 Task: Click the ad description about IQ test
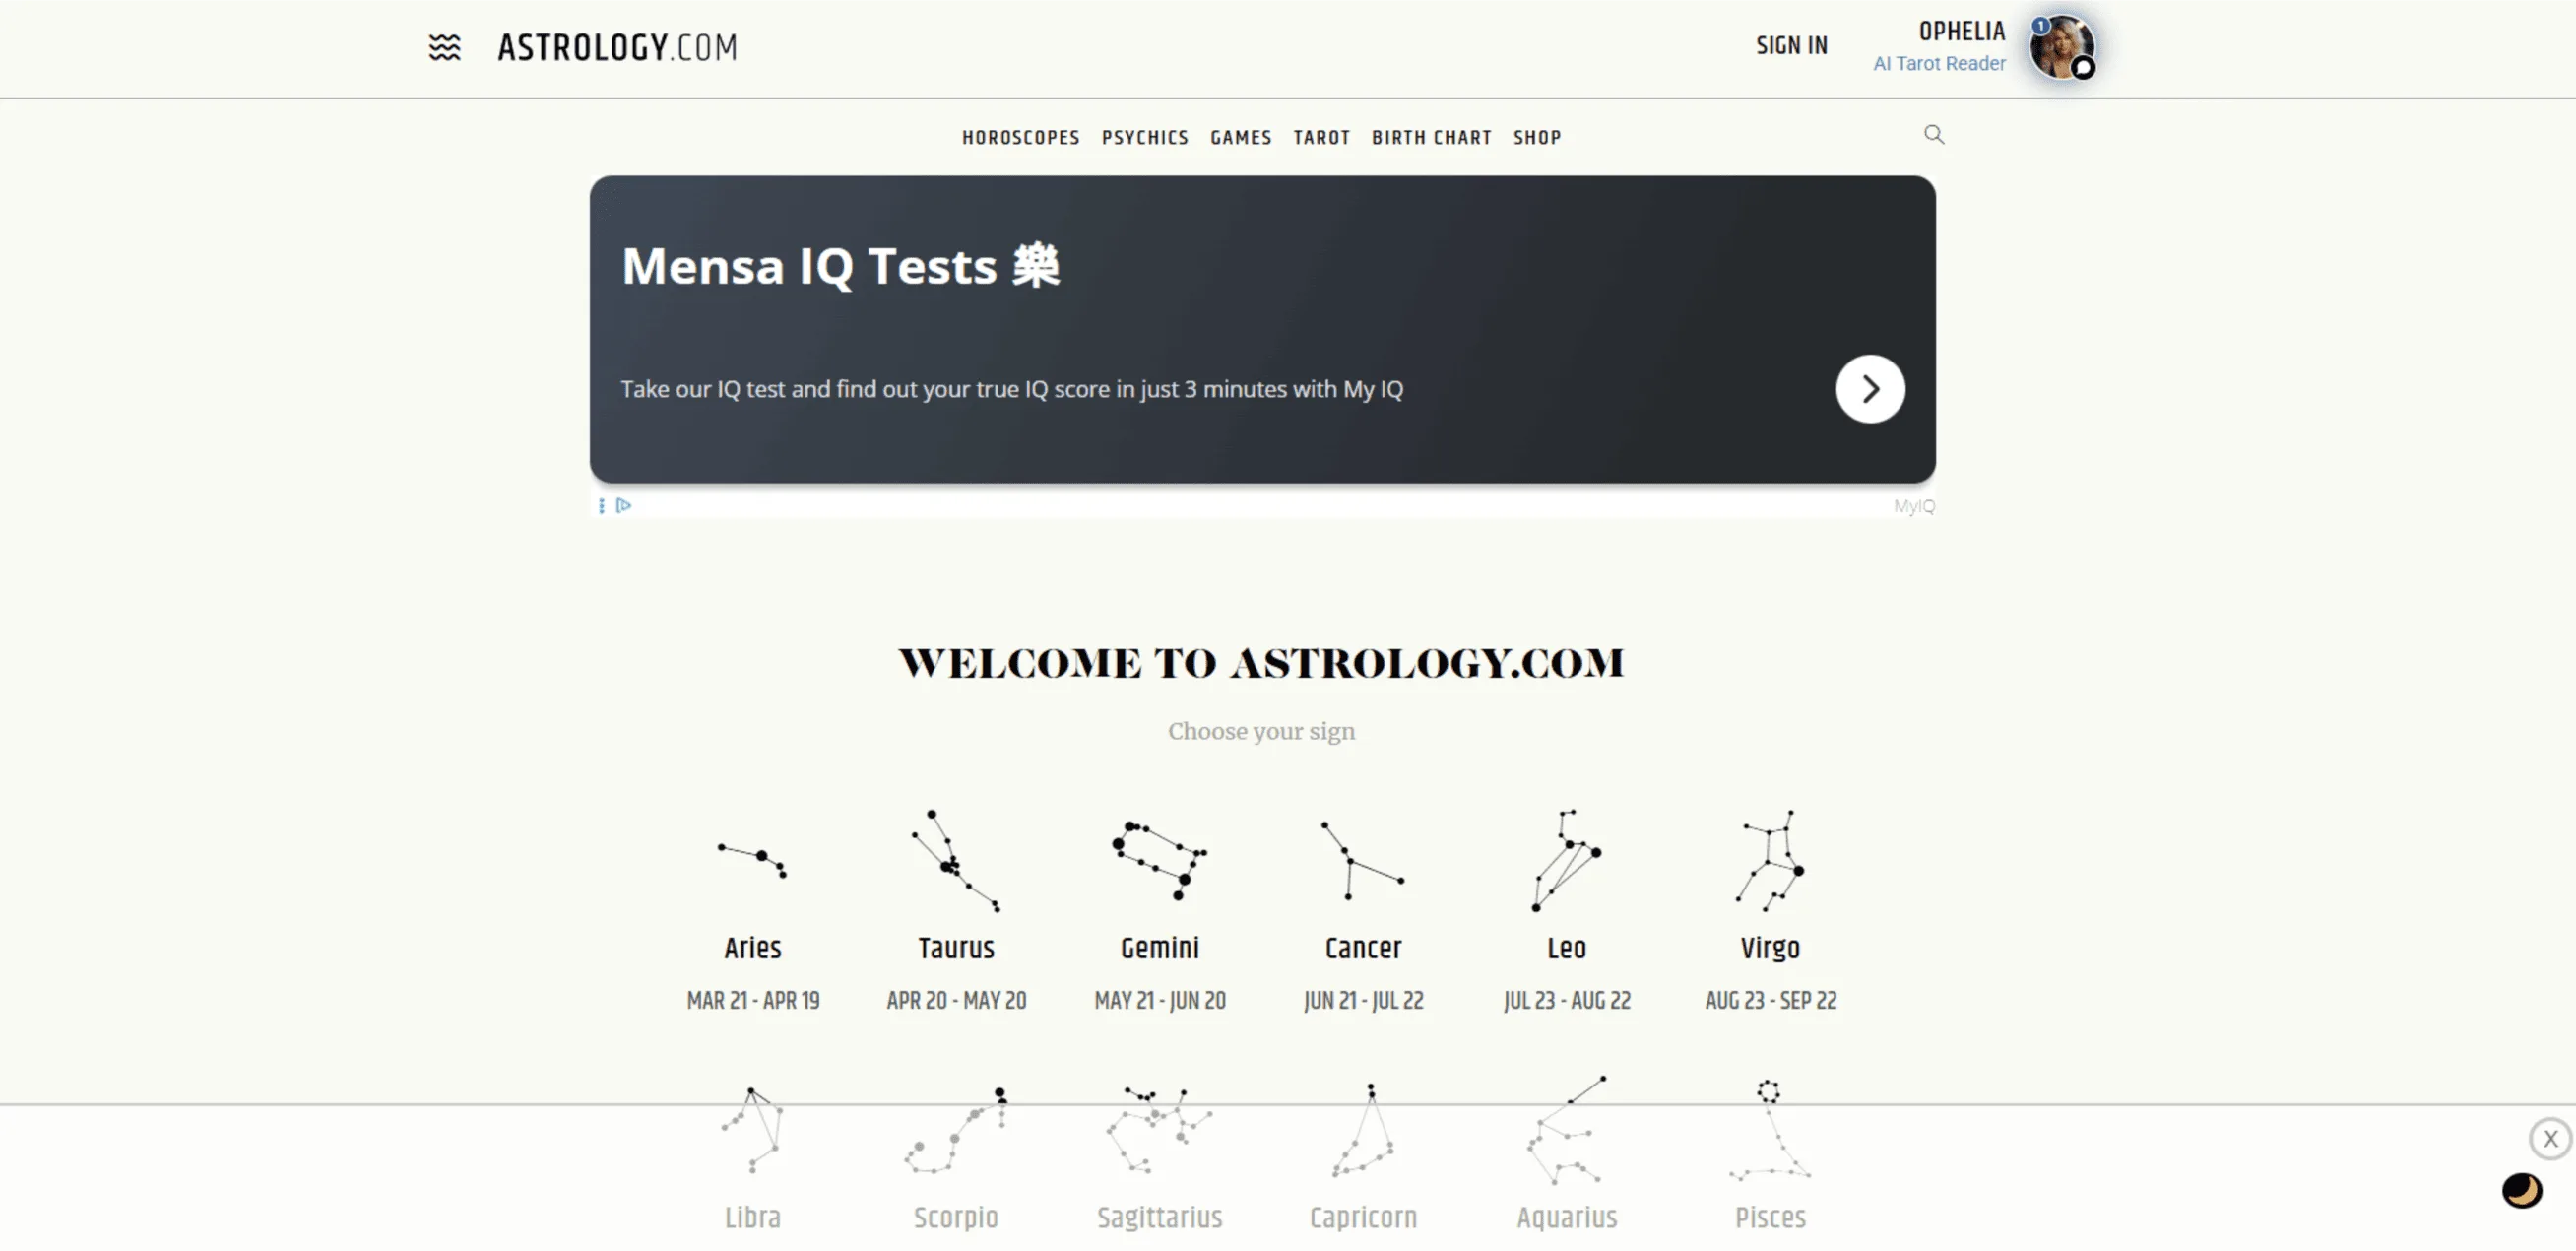click(x=1011, y=389)
